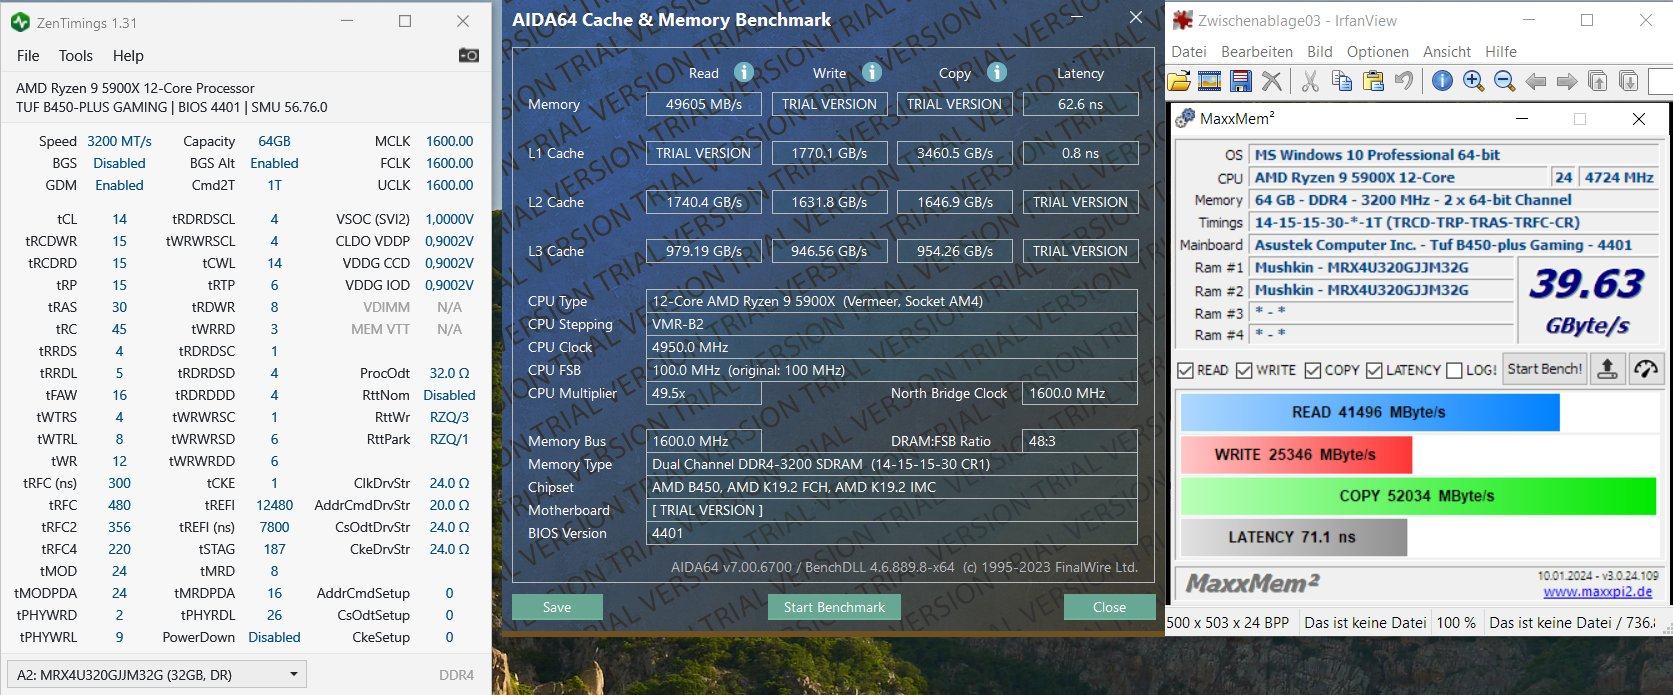
Task: Start slideshow via IrfanView's filmstrip icon
Action: tap(1210, 81)
